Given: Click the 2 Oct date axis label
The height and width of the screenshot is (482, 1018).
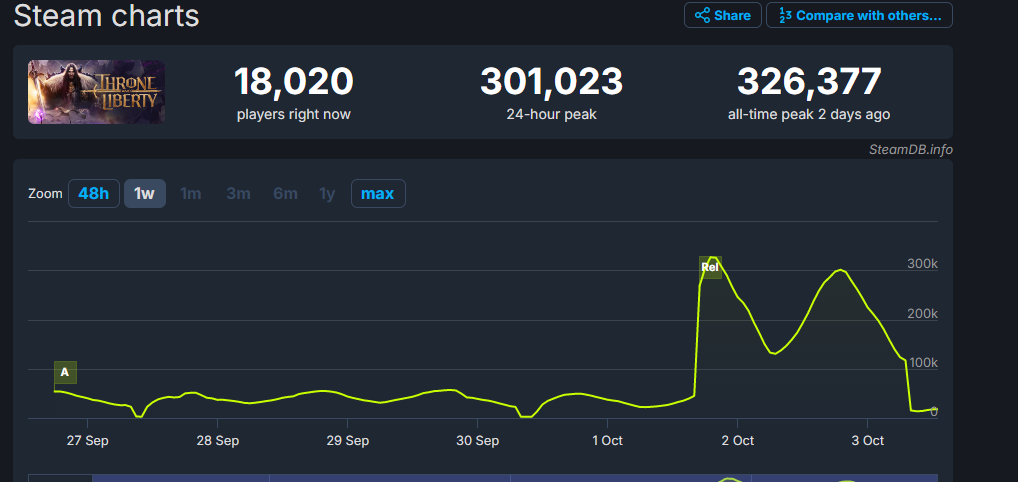Looking at the screenshot, I should pos(737,440).
